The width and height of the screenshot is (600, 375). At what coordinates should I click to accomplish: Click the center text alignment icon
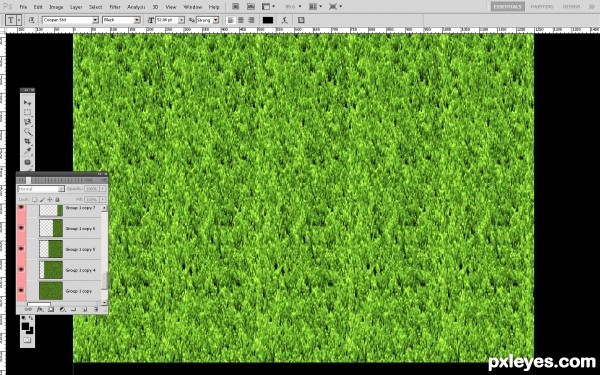pos(241,20)
